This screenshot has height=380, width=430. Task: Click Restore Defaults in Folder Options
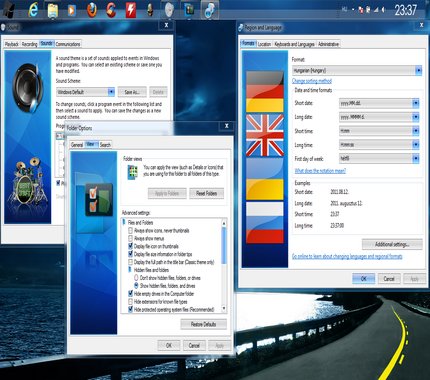pyautogui.click(x=203, y=324)
